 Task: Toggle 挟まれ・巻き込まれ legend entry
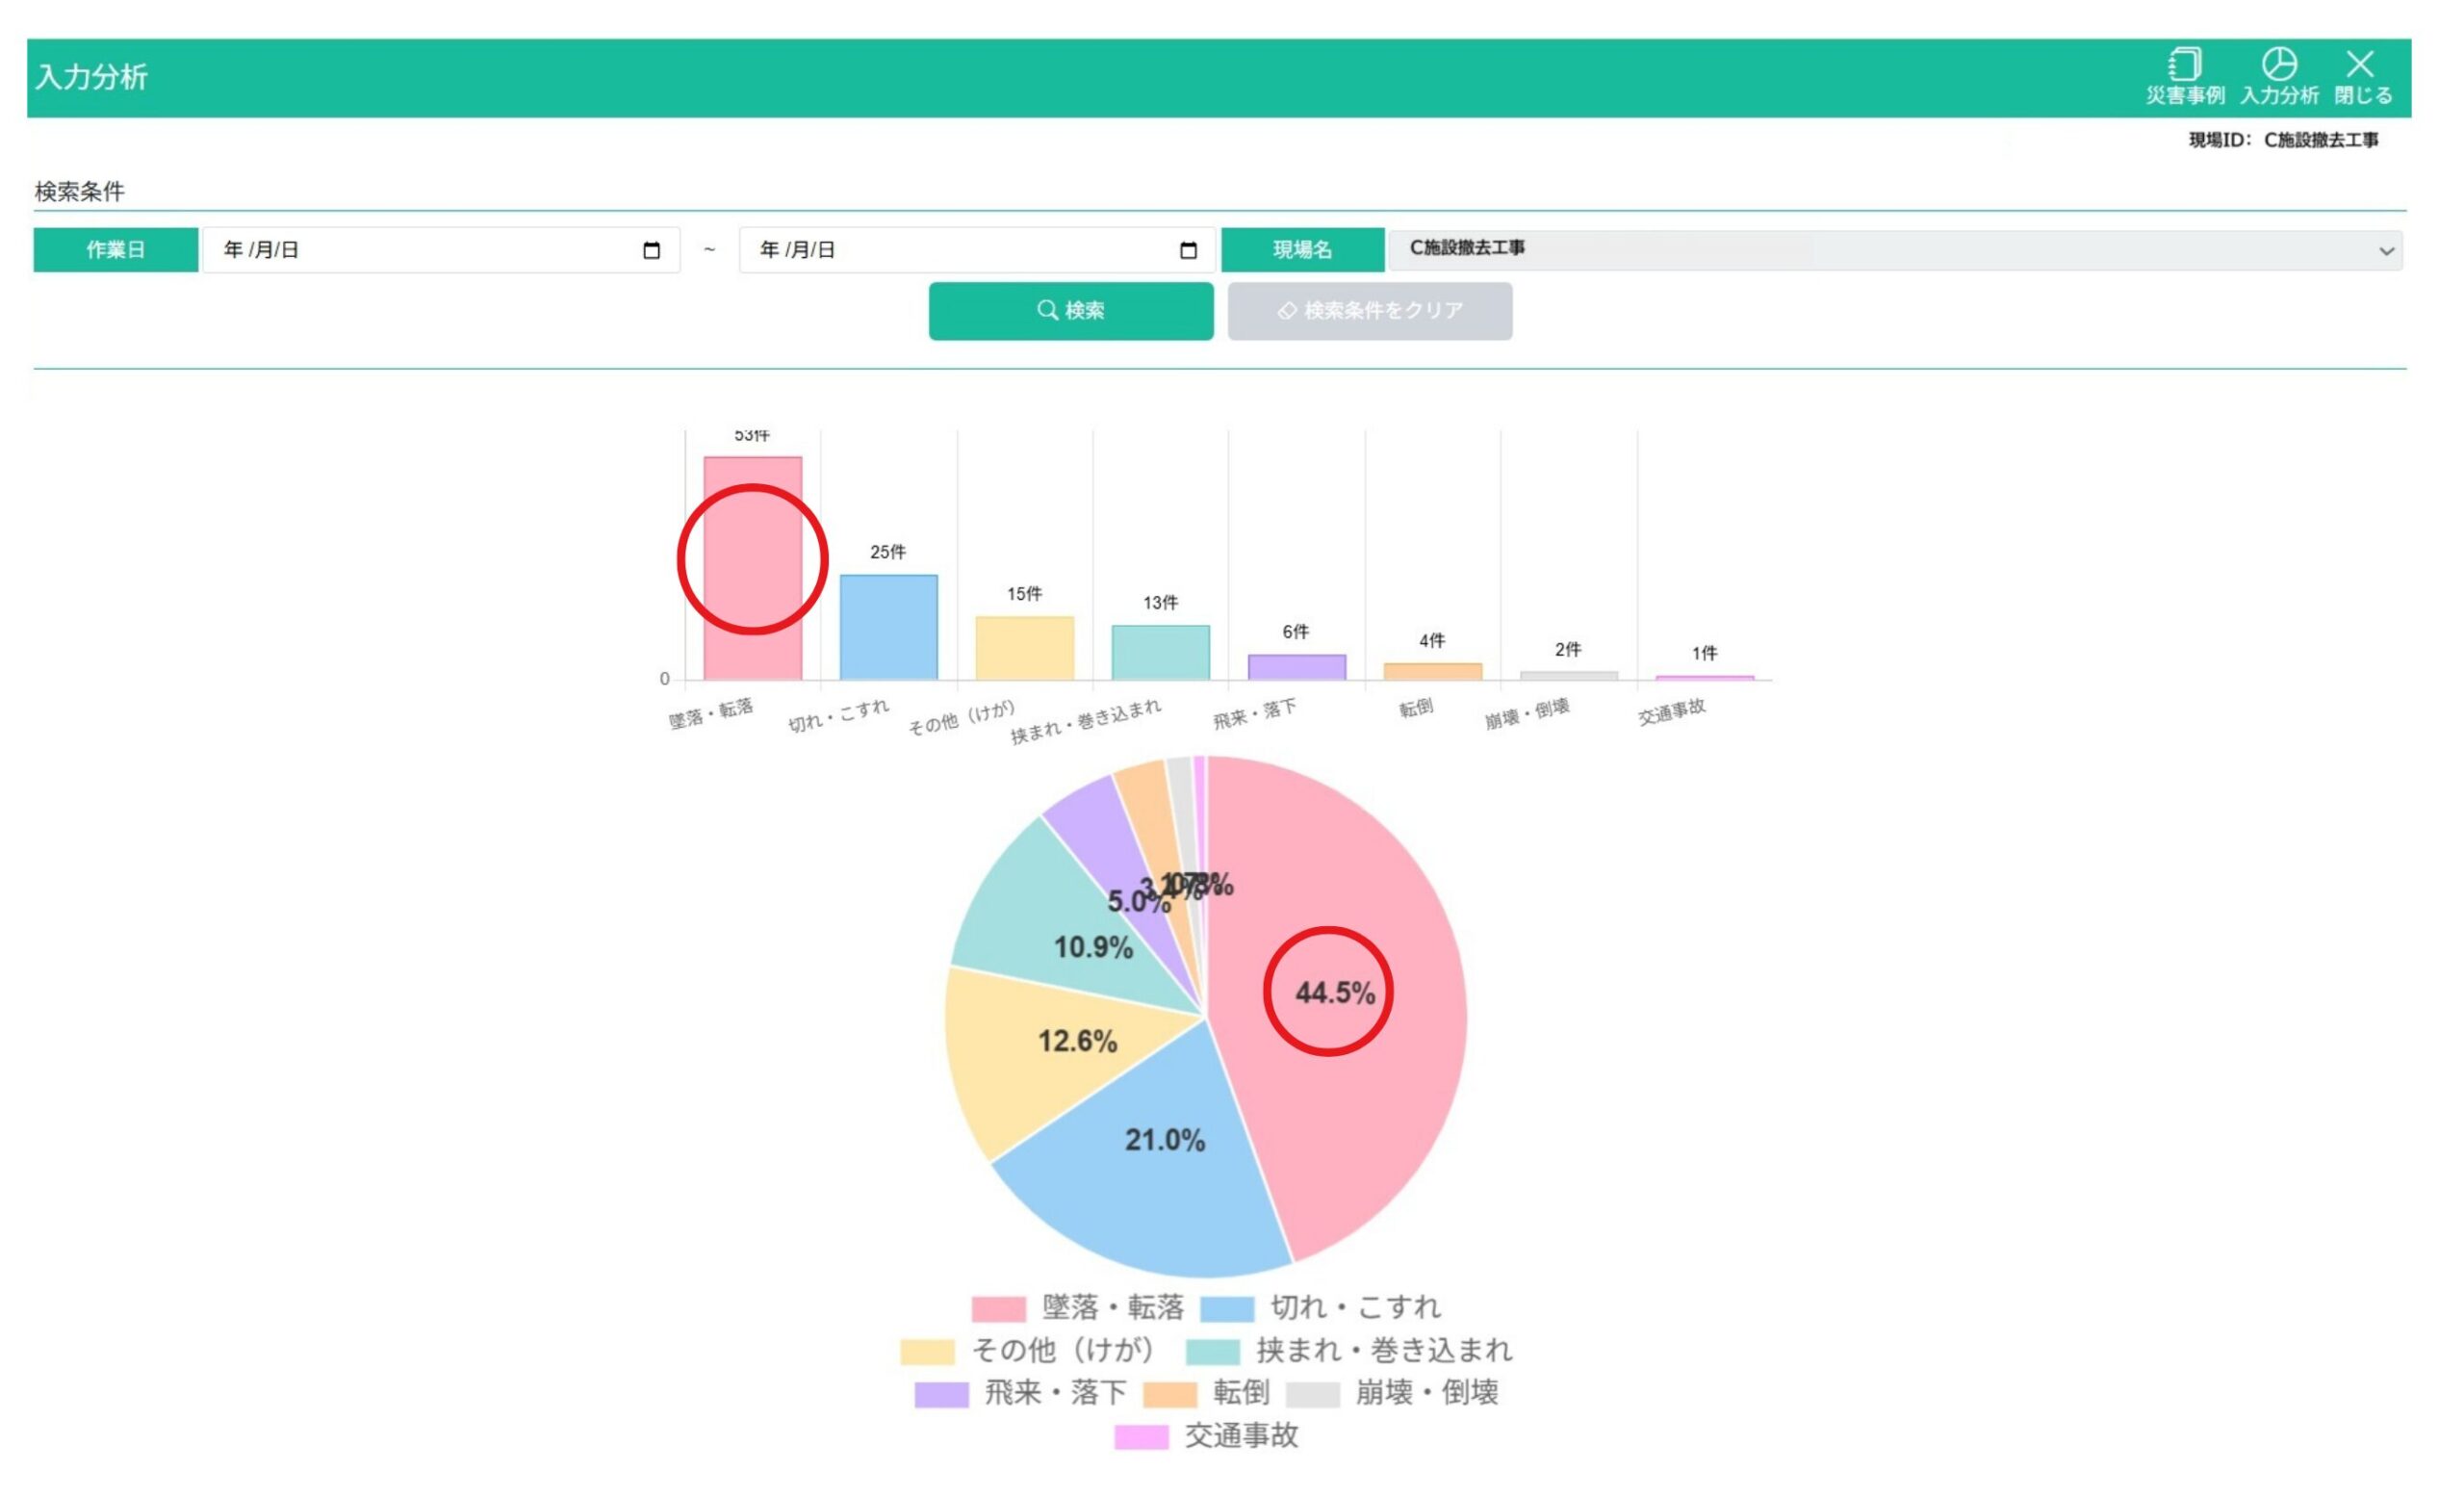[1349, 1350]
